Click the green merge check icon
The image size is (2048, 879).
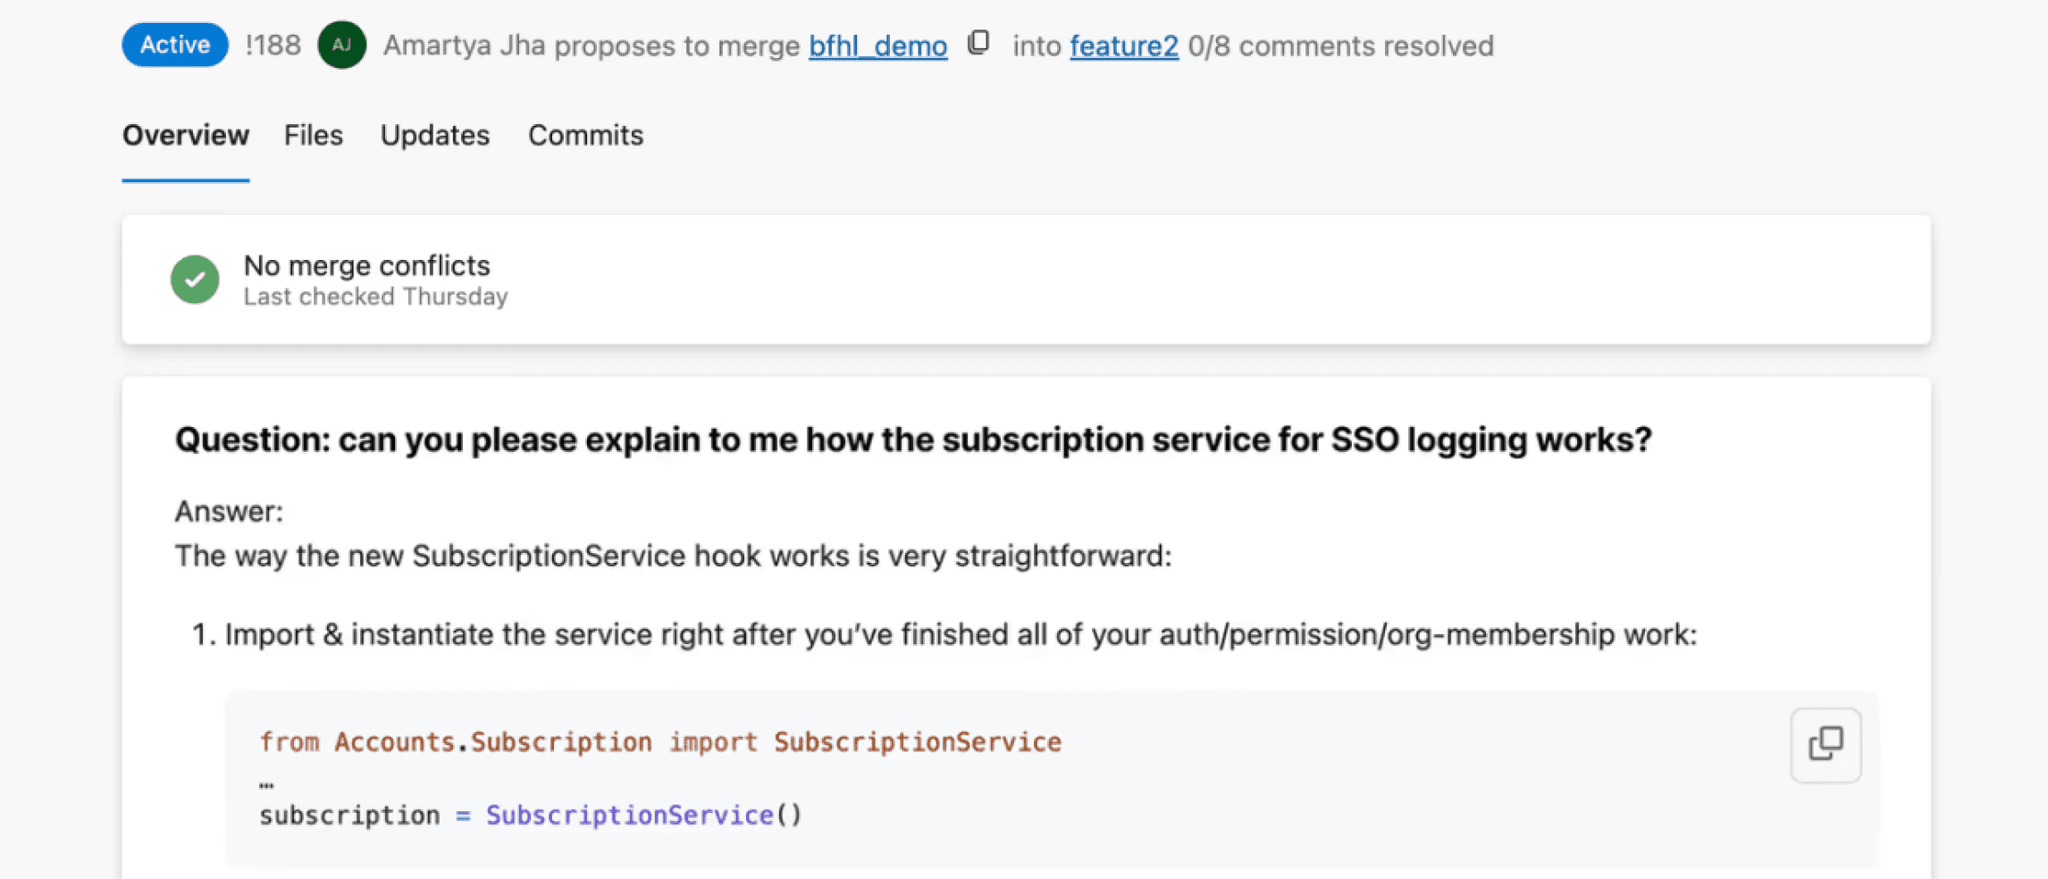195,279
